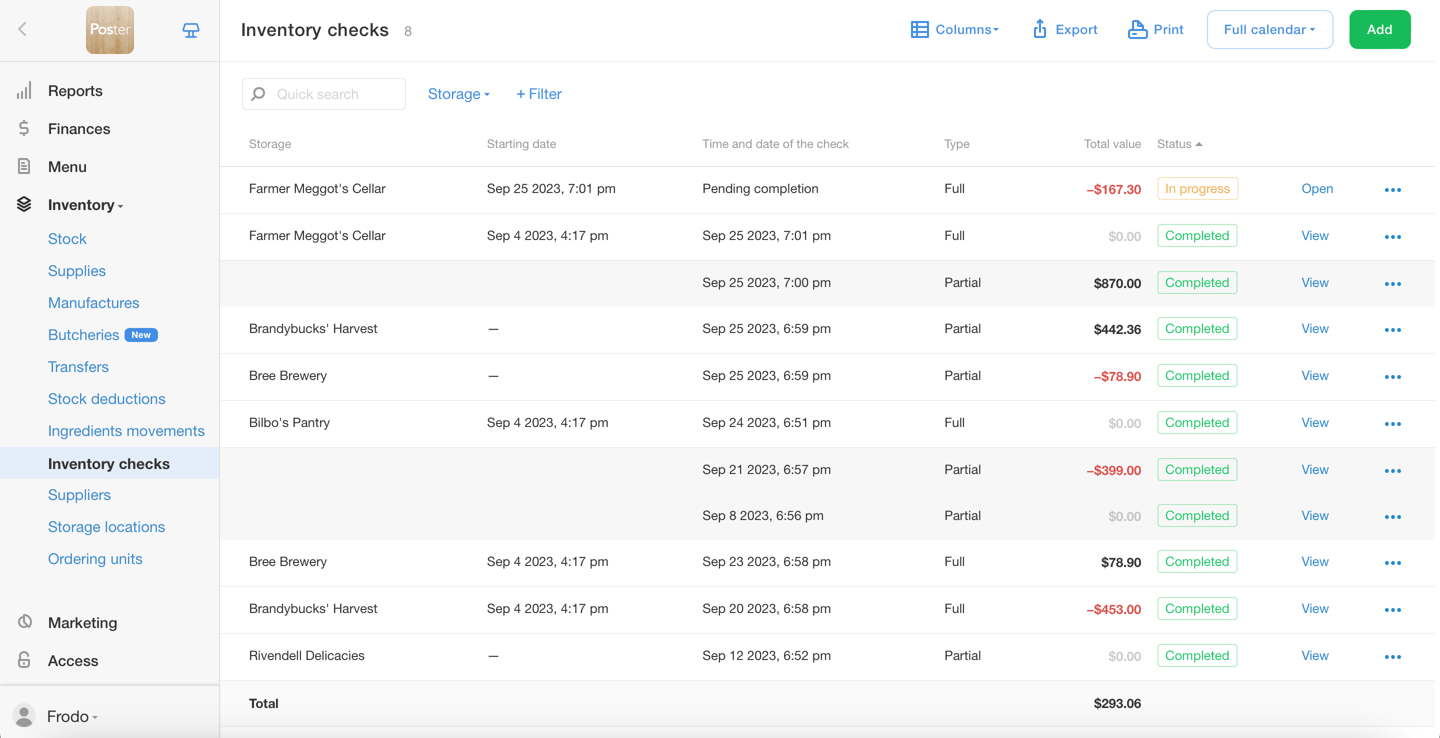Click the Marketing pie chart icon
Viewport: 1440px width, 738px height.
24,622
